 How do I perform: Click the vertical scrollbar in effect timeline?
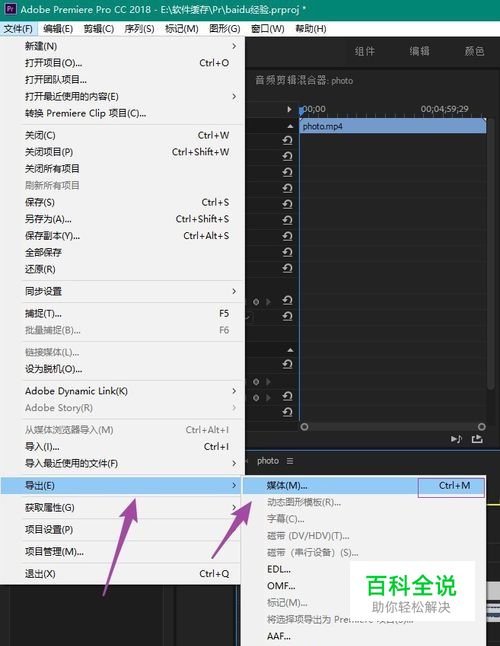click(490, 253)
